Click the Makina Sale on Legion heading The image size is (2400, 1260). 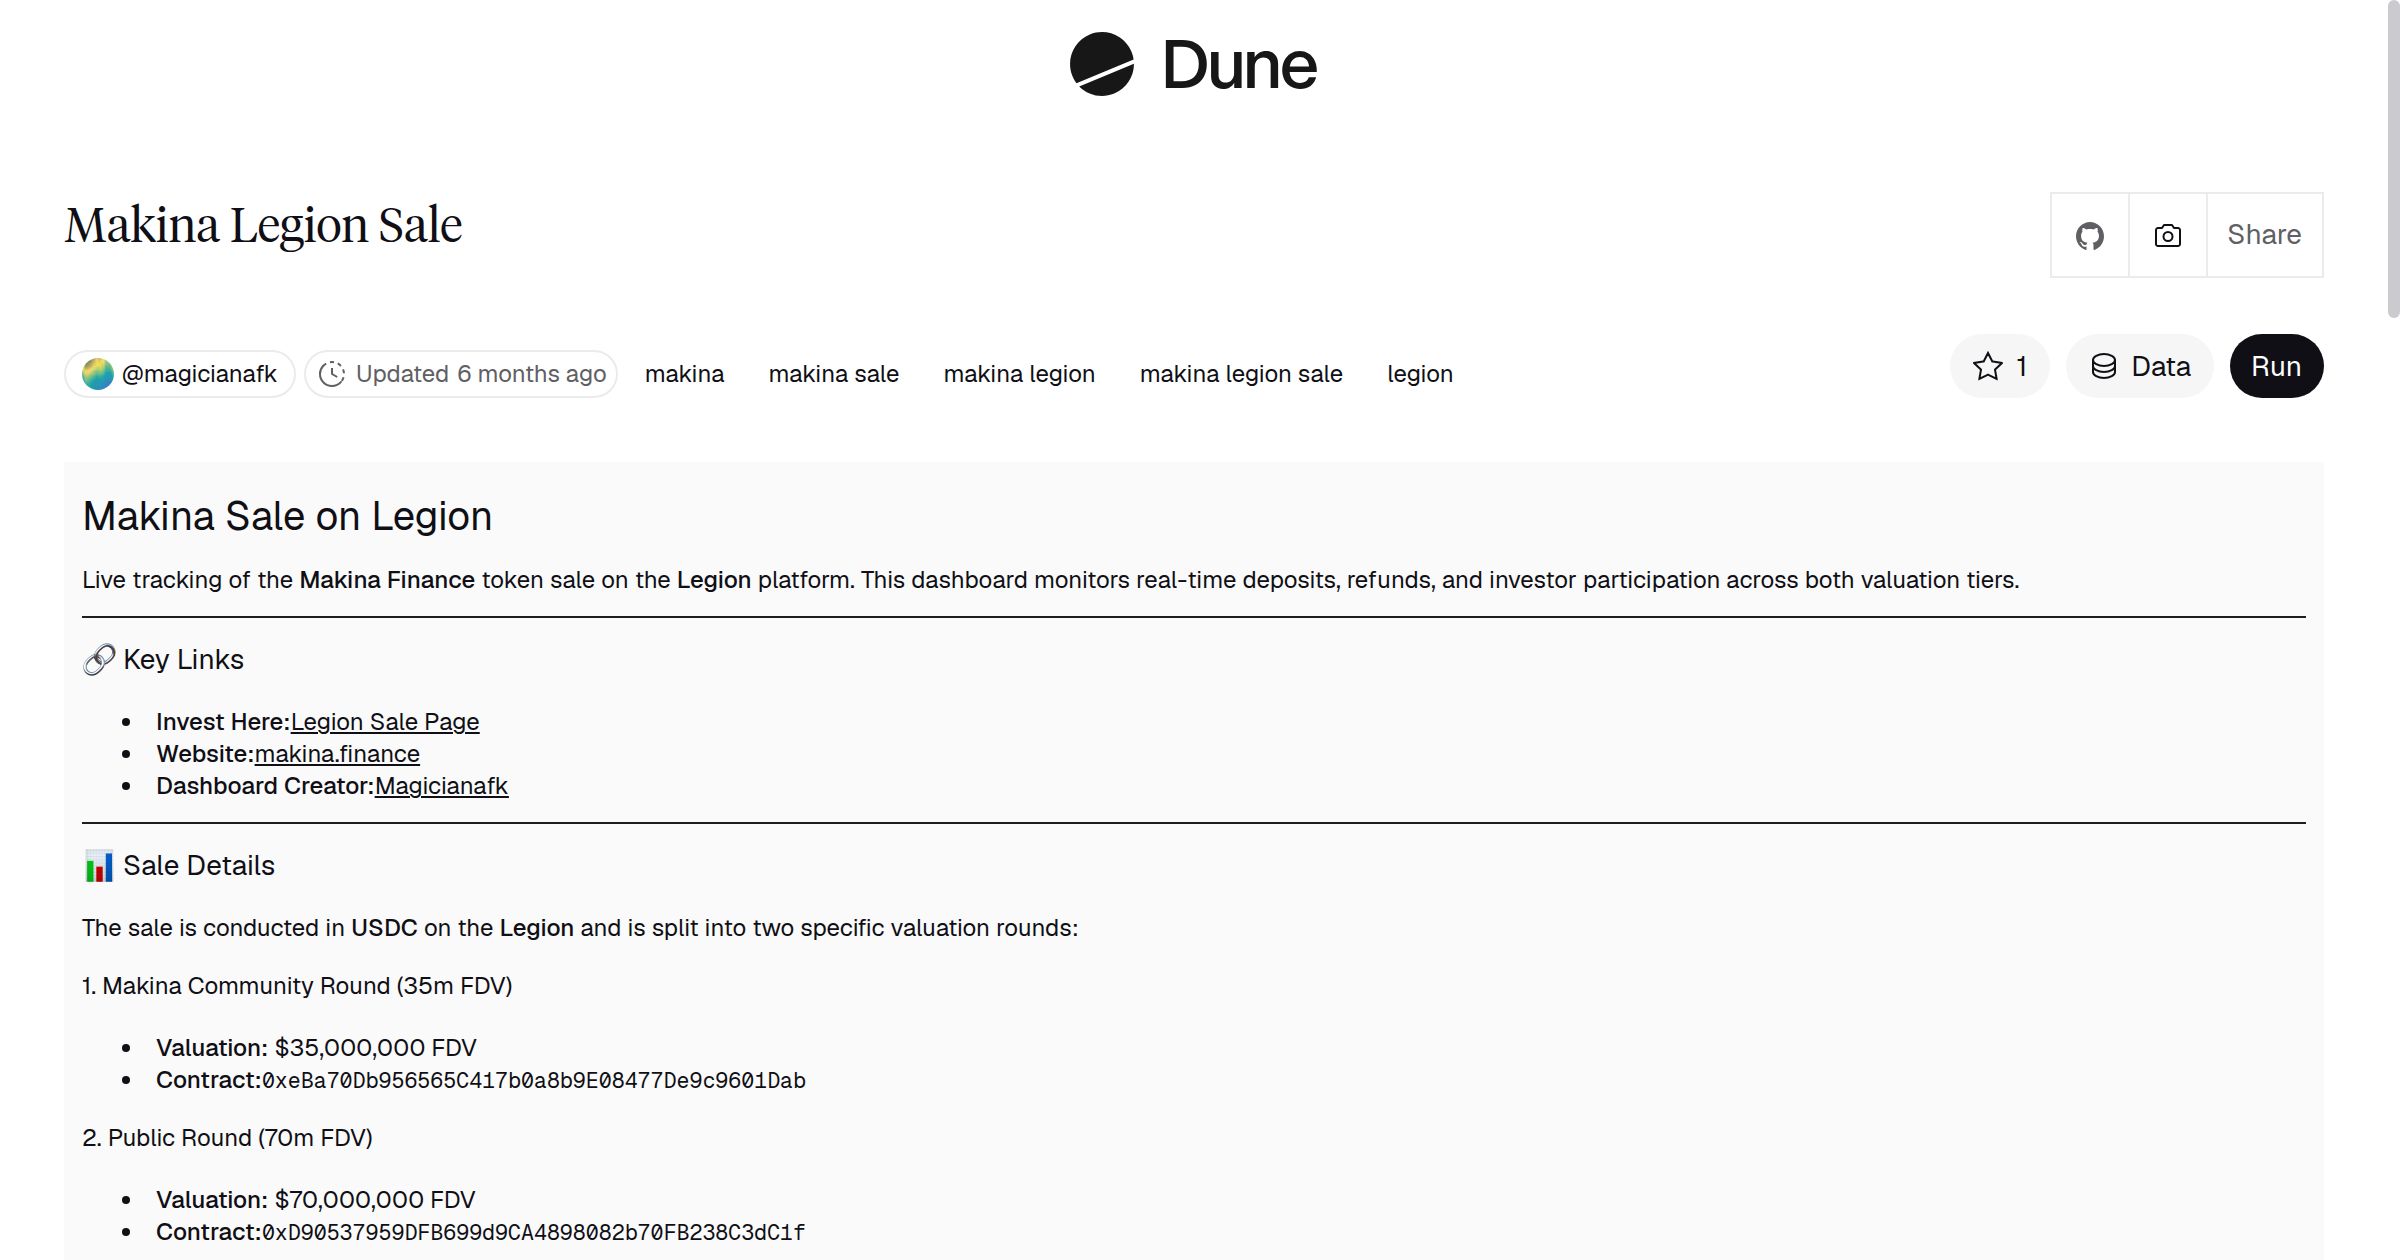(x=287, y=516)
